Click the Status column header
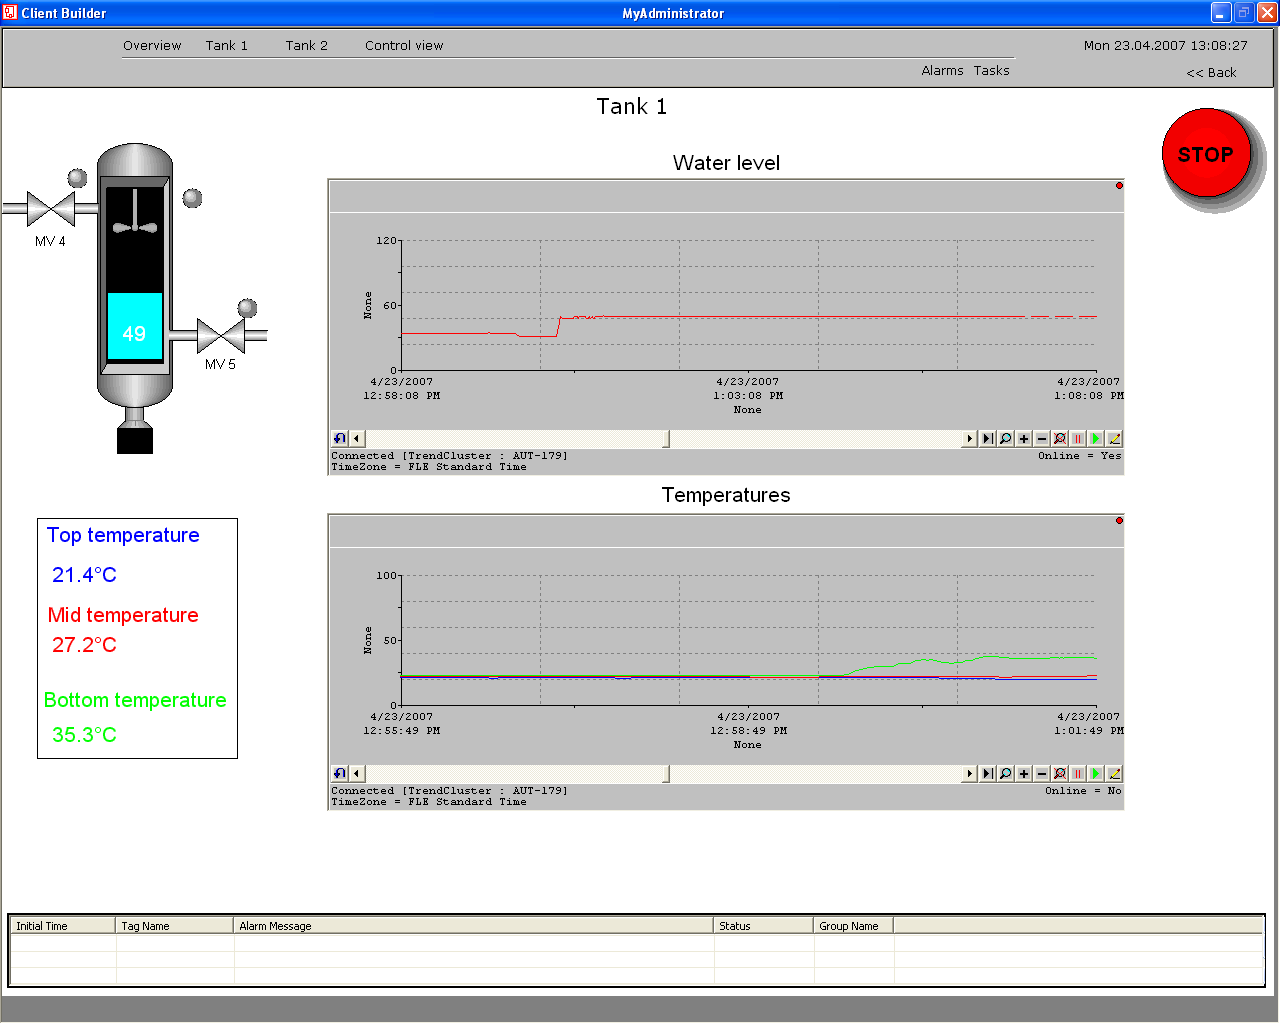Screen dimensions: 1280x1024 (764, 926)
